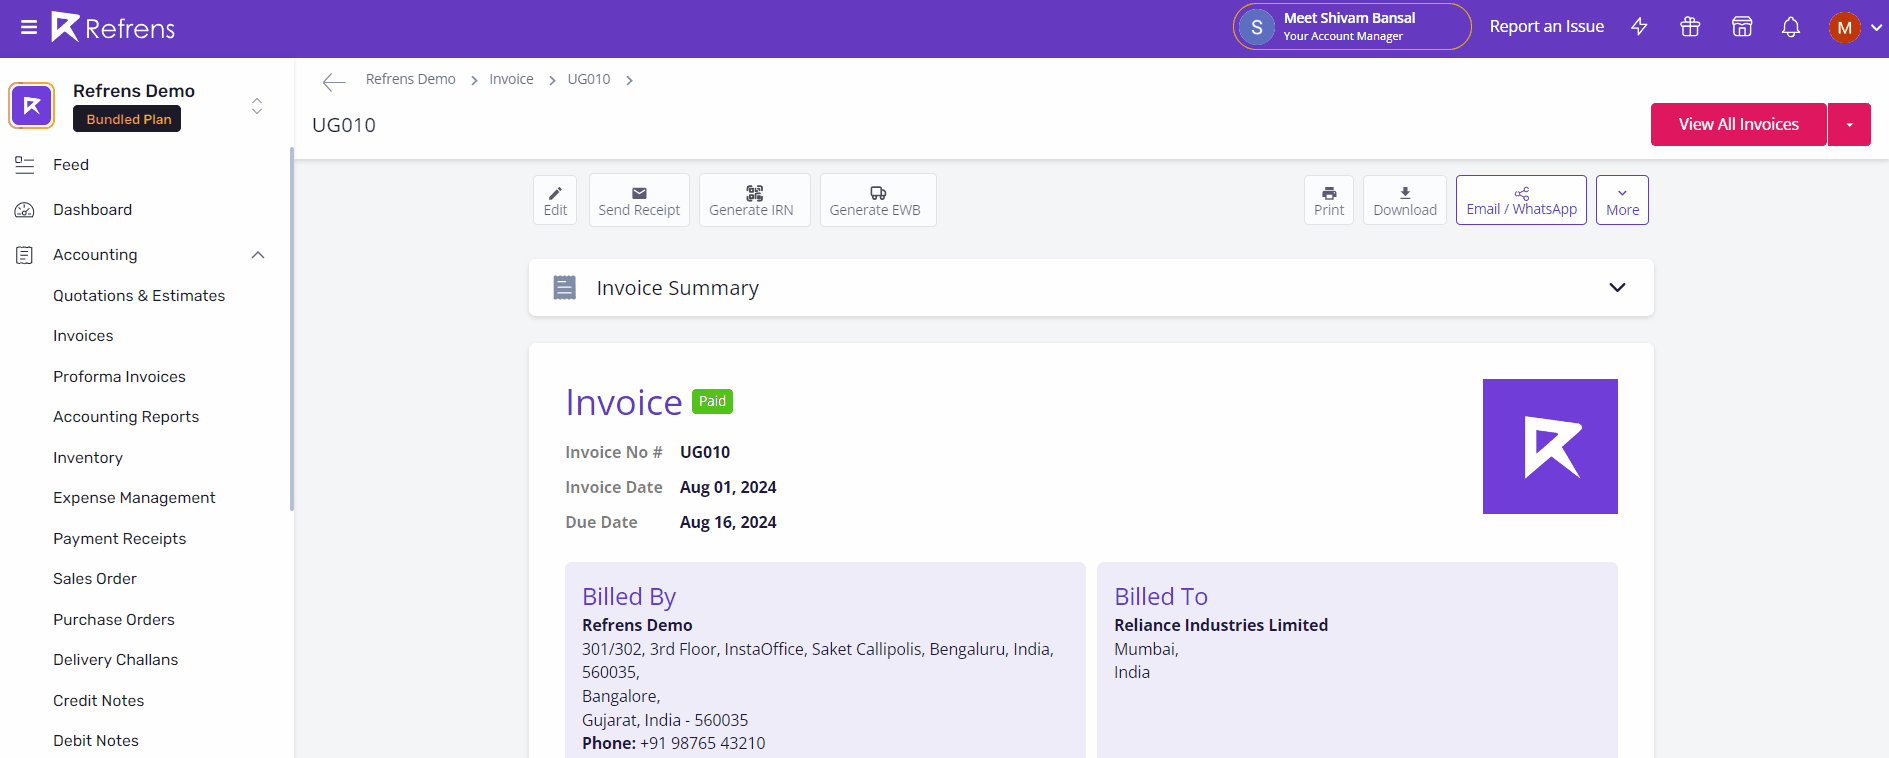
Task: Click the Dashboard gauge icon
Action: click(x=25, y=210)
